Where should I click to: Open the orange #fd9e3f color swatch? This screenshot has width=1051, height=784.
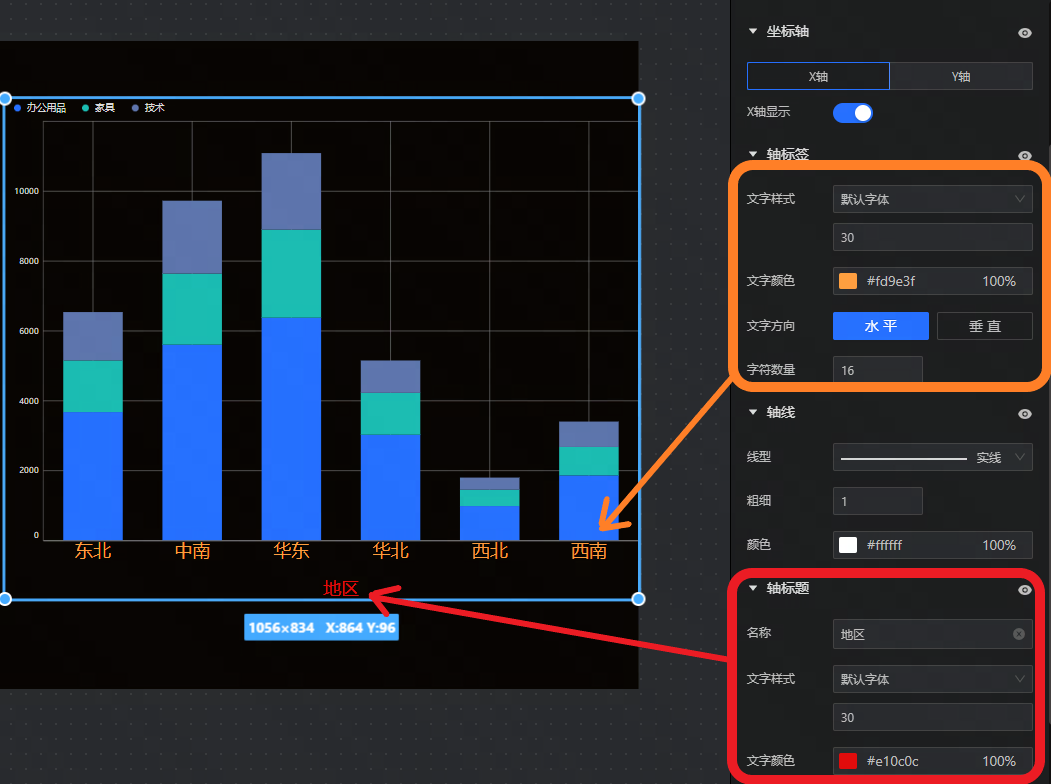point(848,282)
